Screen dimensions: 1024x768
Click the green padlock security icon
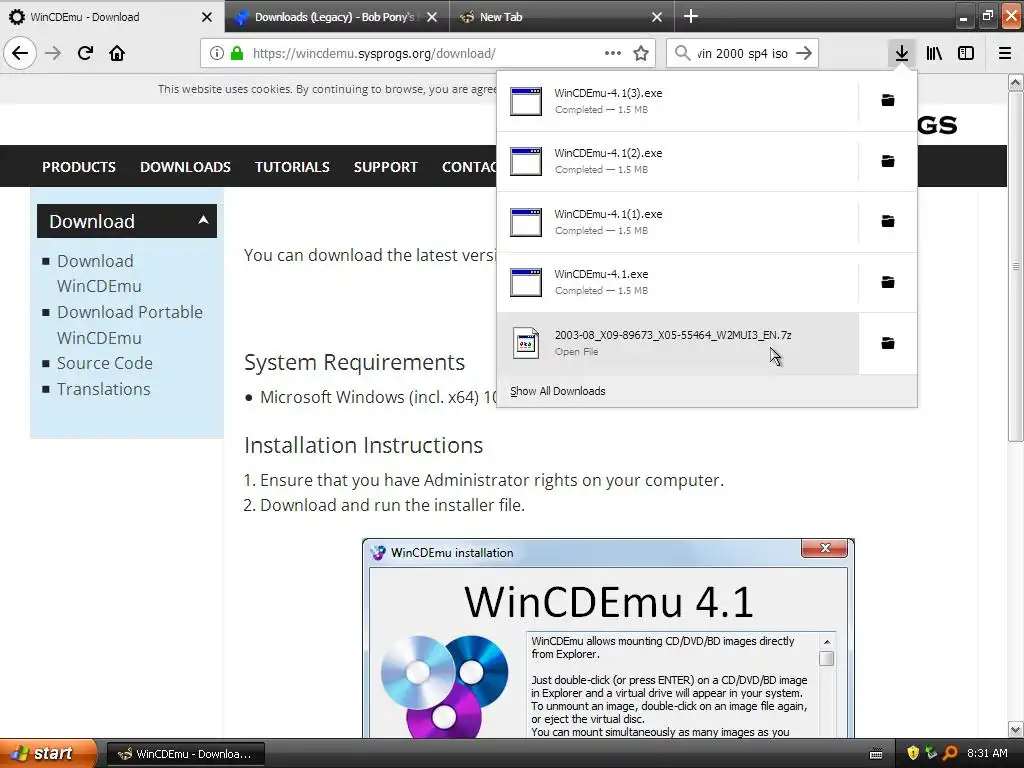click(237, 54)
